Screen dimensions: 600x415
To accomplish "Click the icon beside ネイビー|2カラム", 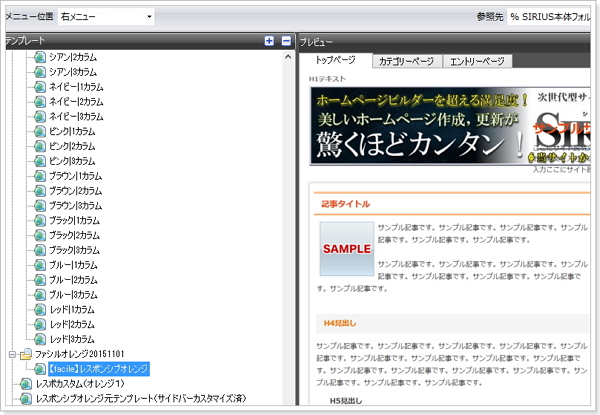I will 40,102.
